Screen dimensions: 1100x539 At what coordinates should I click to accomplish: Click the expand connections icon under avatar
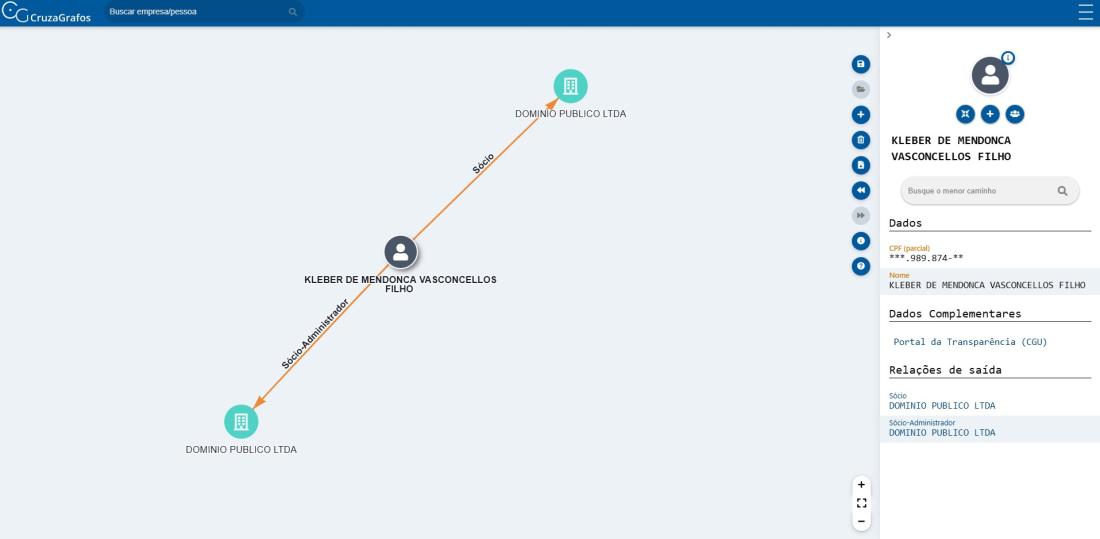965,114
